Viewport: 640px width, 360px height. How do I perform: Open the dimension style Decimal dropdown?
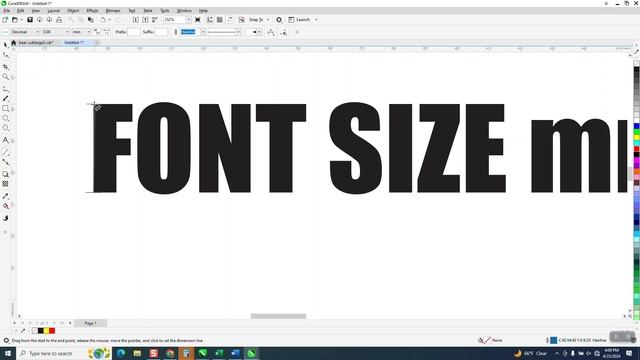[38, 32]
